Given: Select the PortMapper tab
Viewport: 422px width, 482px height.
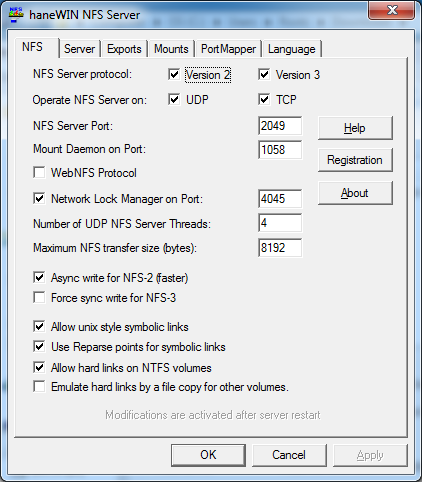Looking at the screenshot, I should pyautogui.click(x=228, y=49).
